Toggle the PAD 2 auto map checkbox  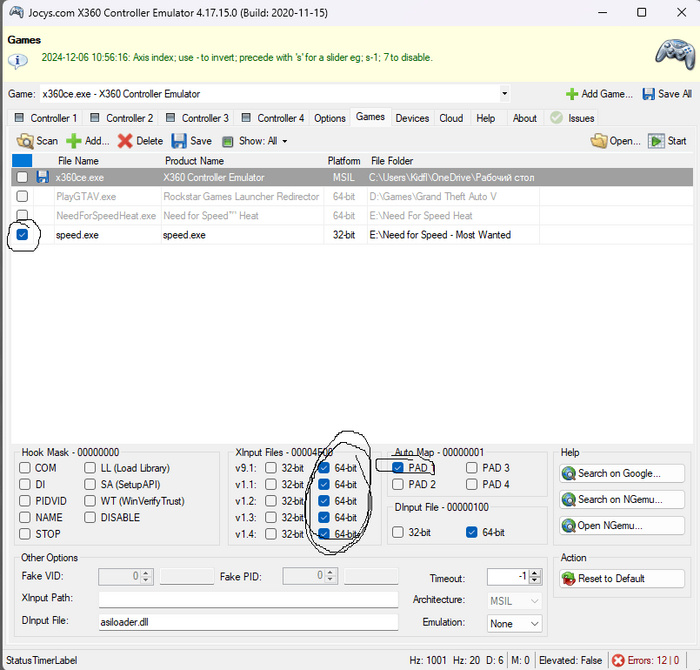[399, 485]
